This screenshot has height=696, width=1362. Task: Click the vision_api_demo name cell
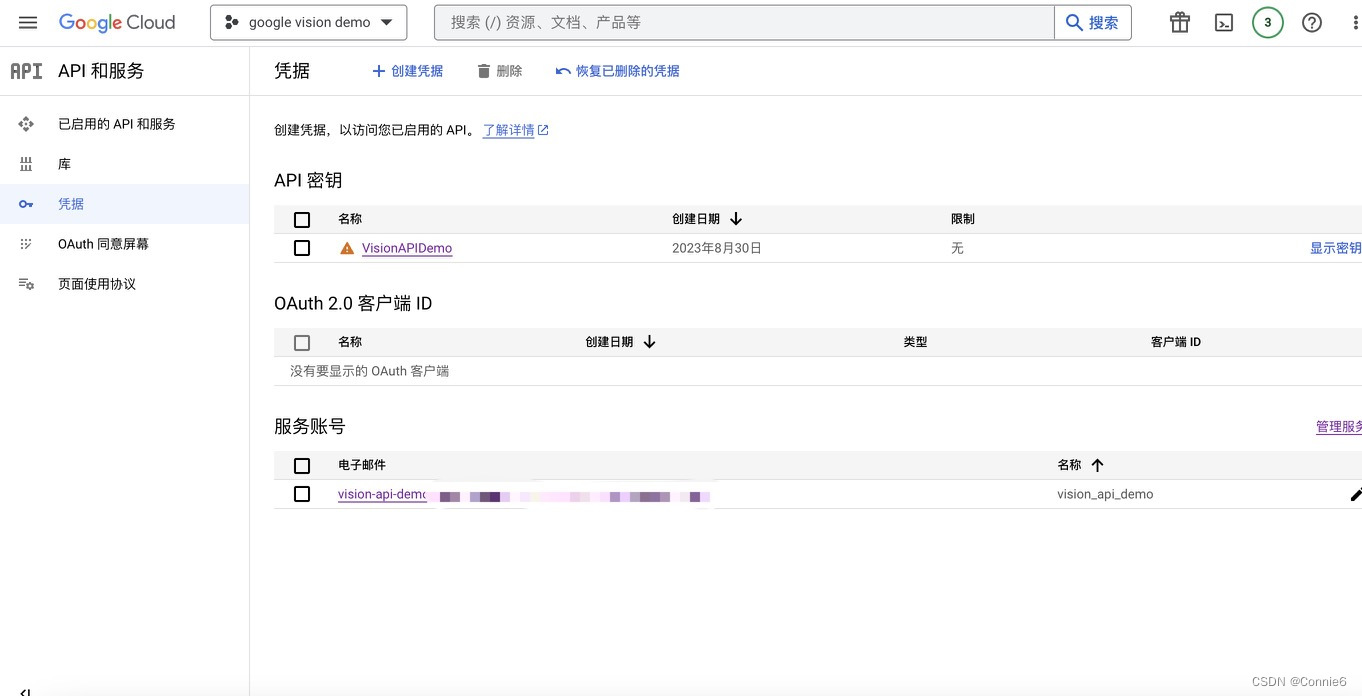tap(1105, 494)
